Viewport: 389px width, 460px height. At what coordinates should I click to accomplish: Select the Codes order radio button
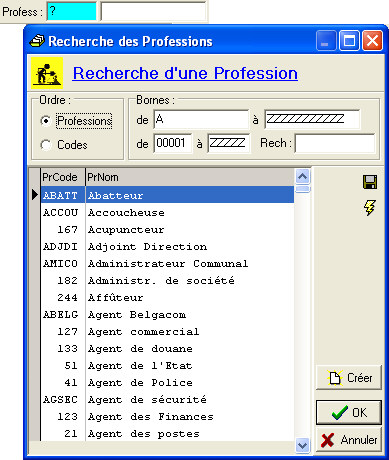[x=46, y=145]
